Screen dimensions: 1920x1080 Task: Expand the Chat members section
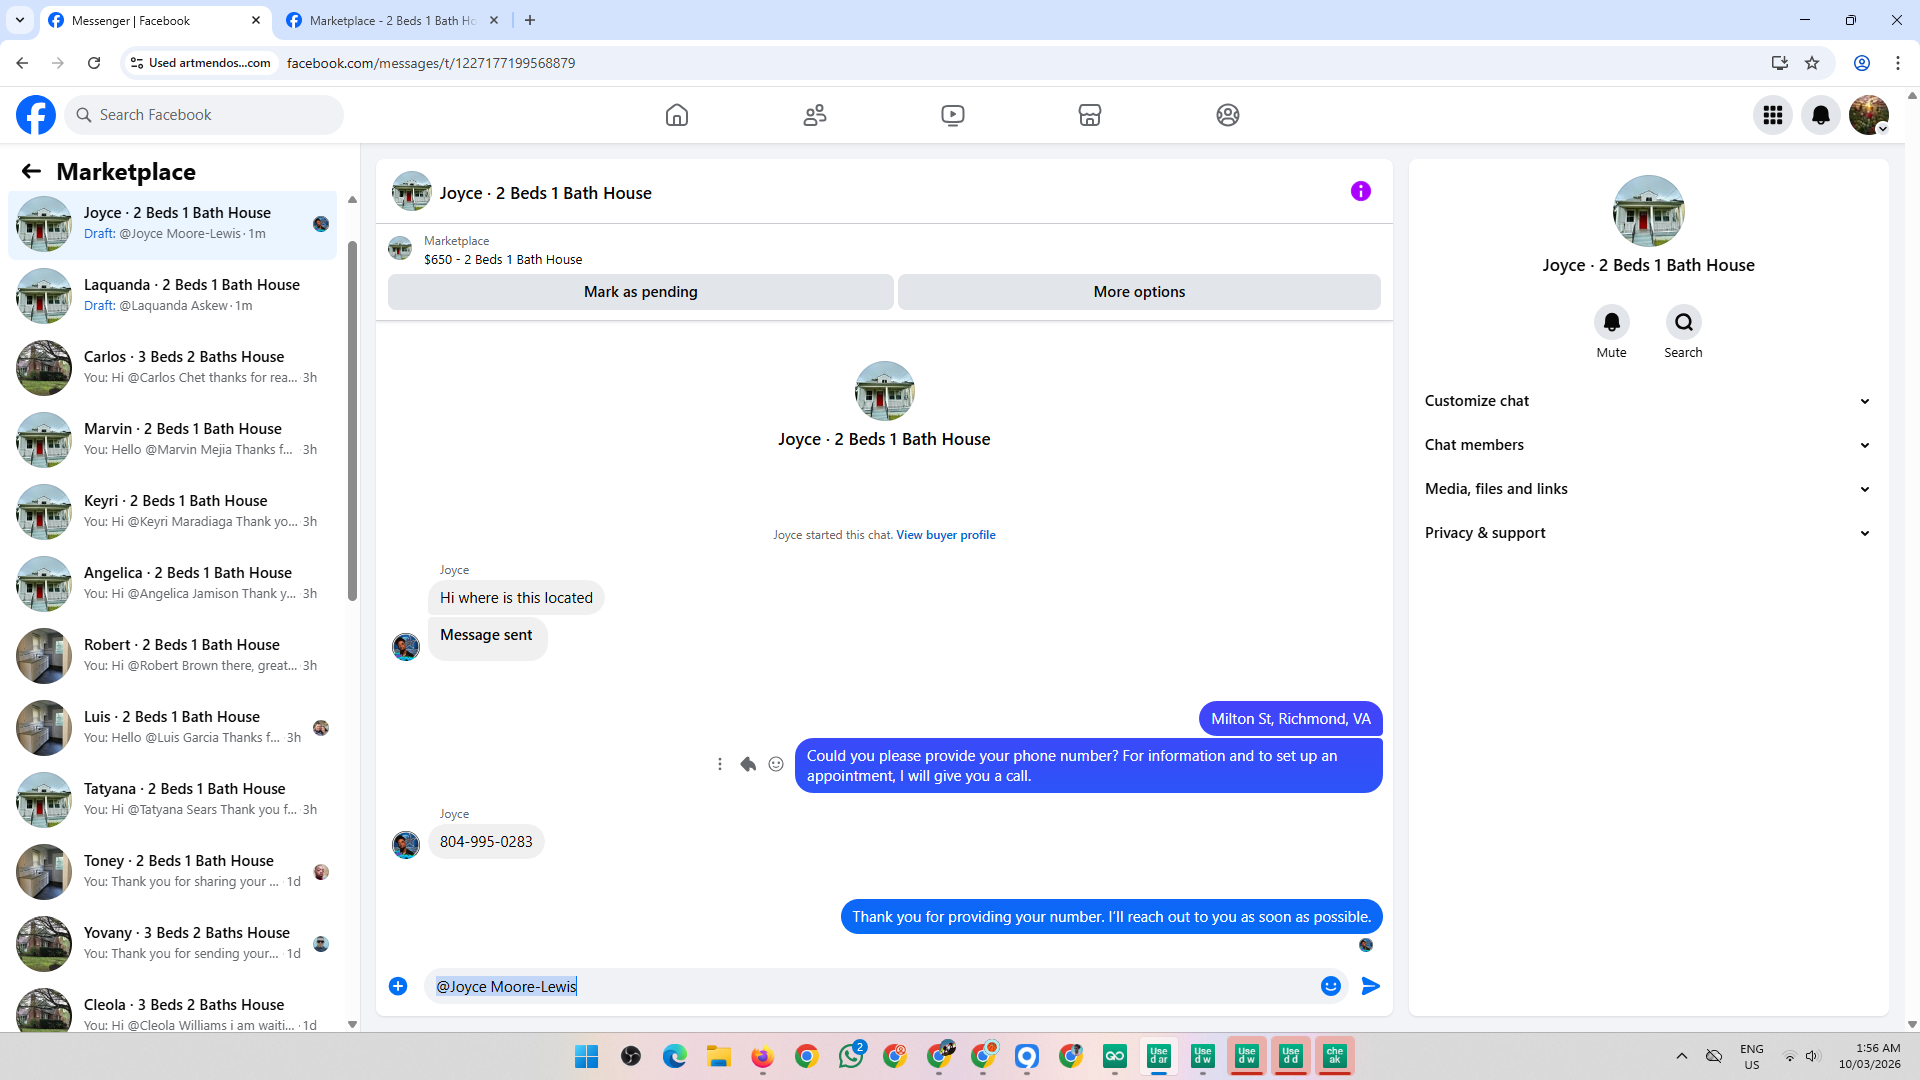[x=1647, y=445]
